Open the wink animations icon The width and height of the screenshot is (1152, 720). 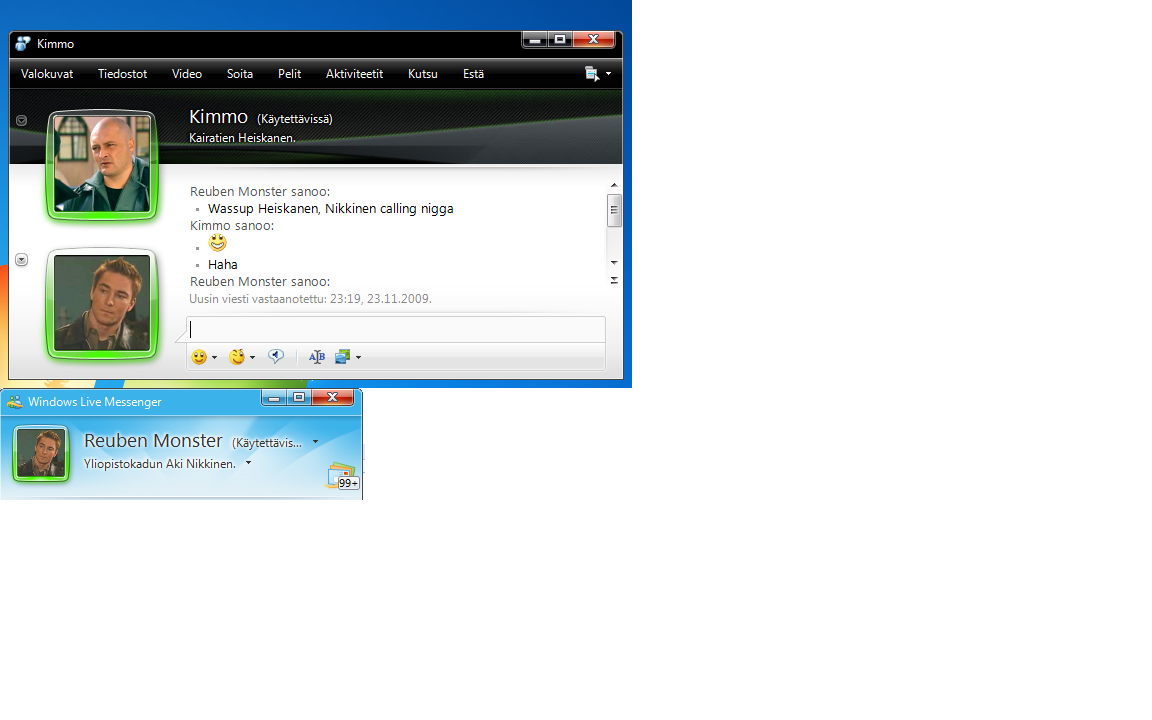click(237, 357)
